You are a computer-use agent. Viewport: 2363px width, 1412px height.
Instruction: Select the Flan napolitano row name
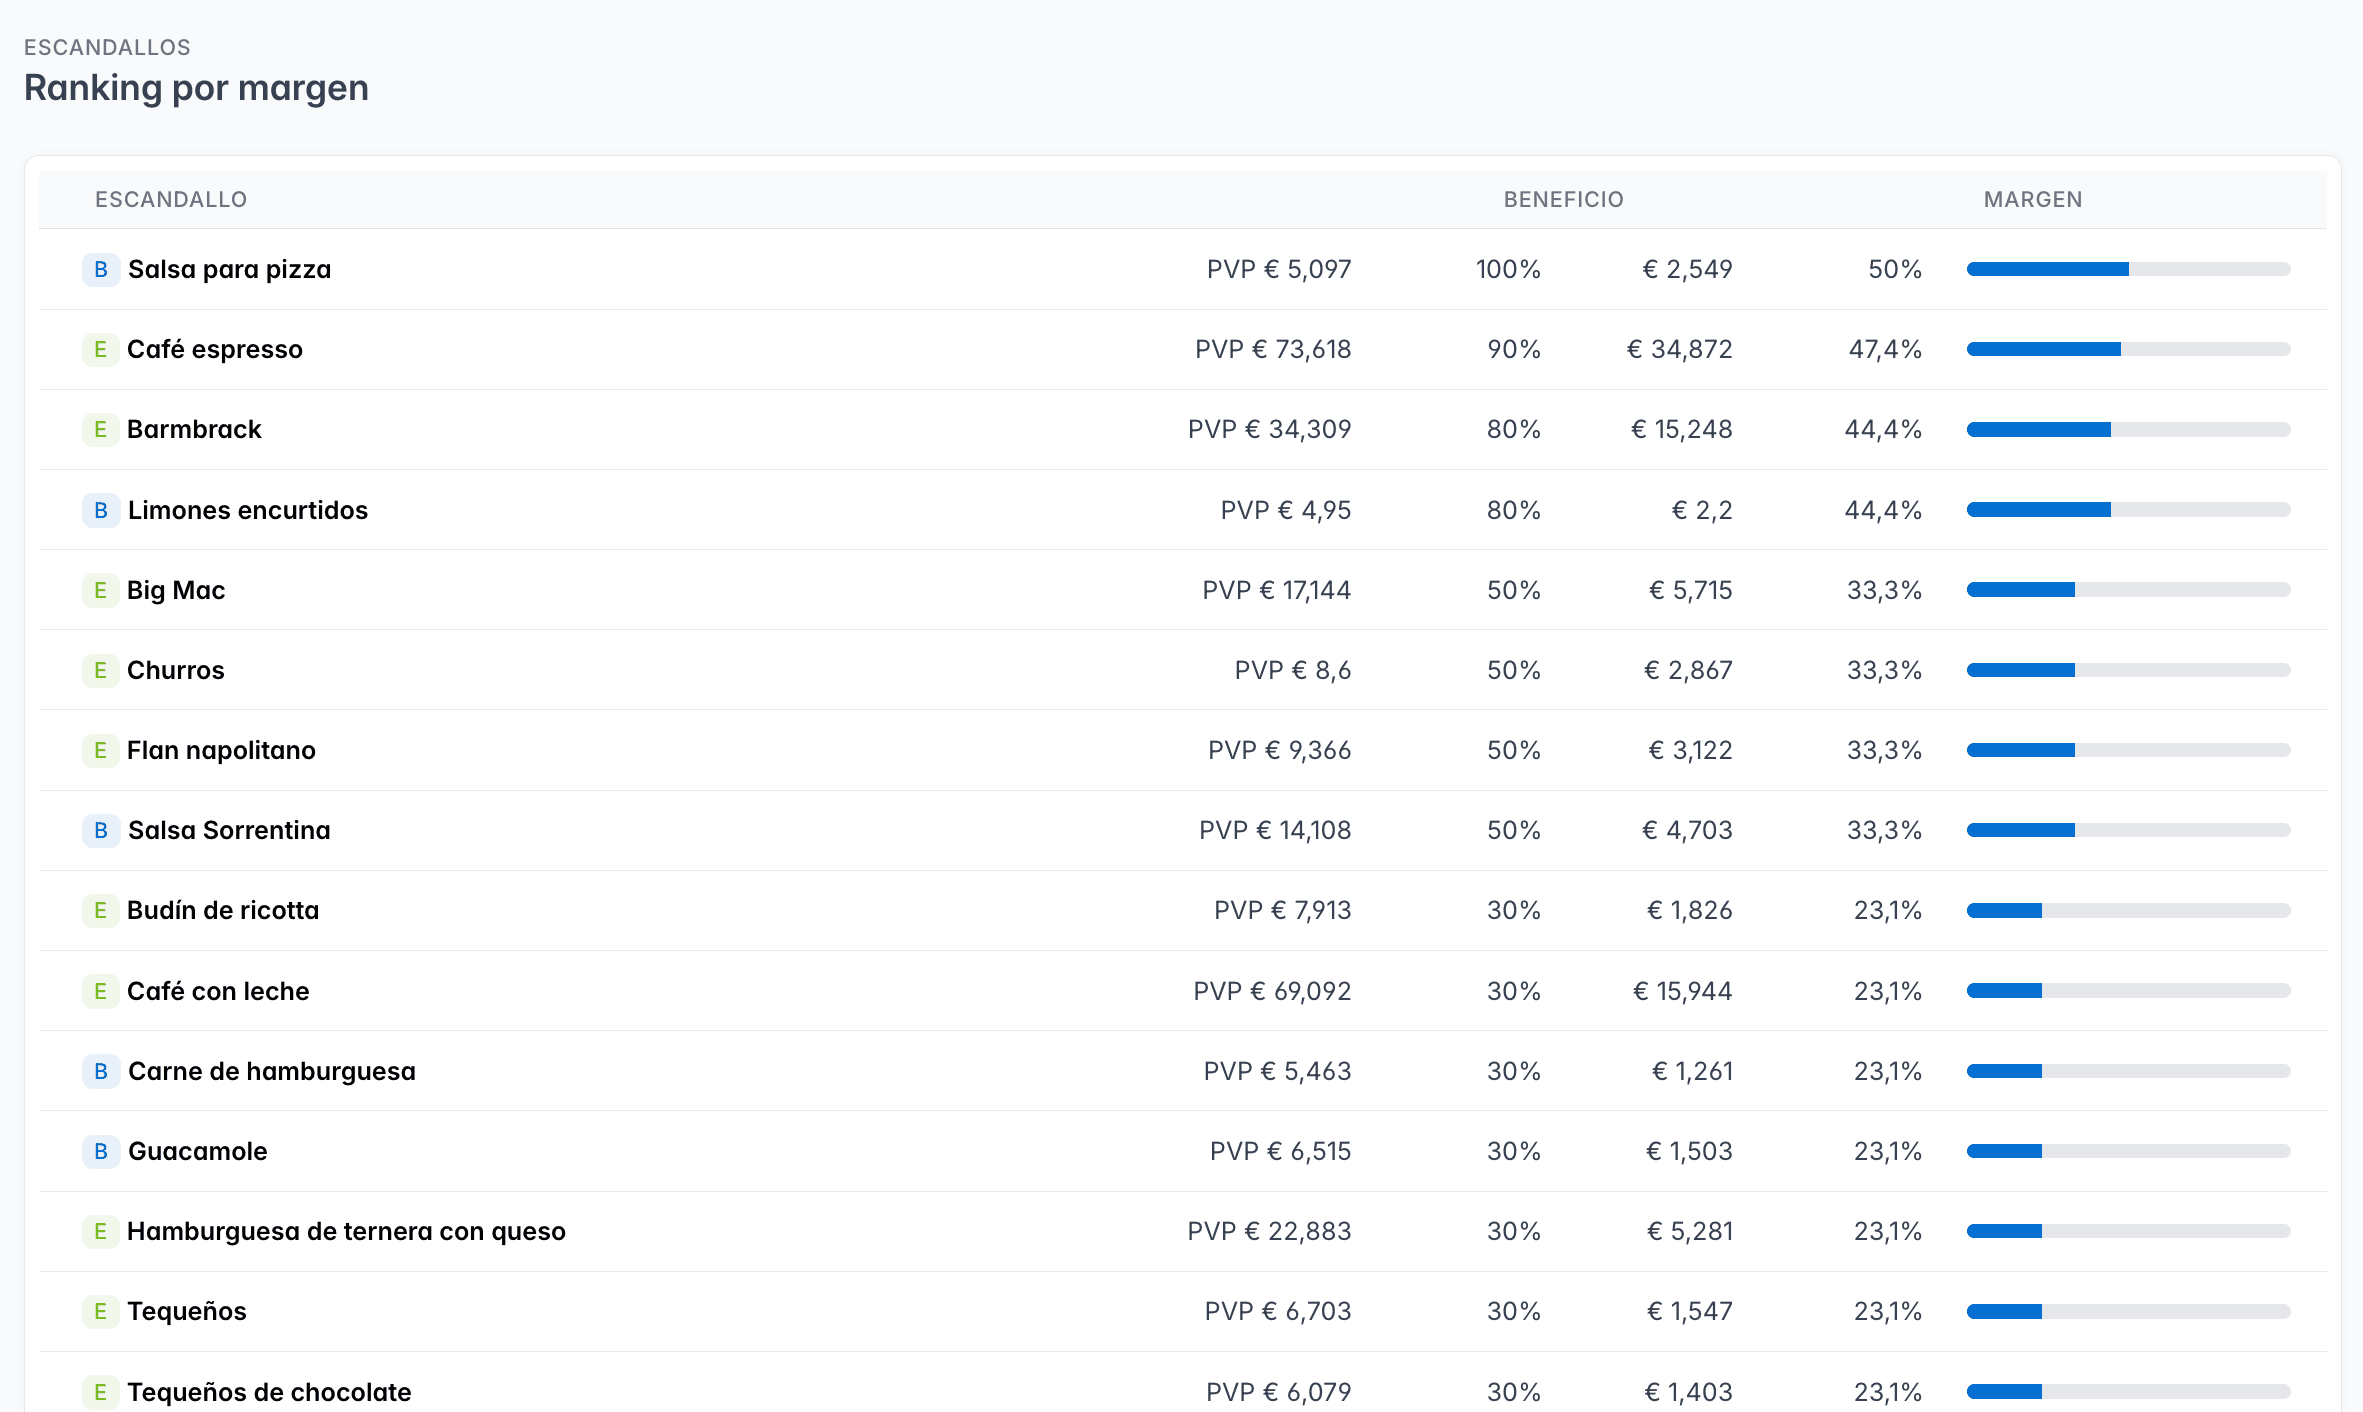(x=221, y=750)
